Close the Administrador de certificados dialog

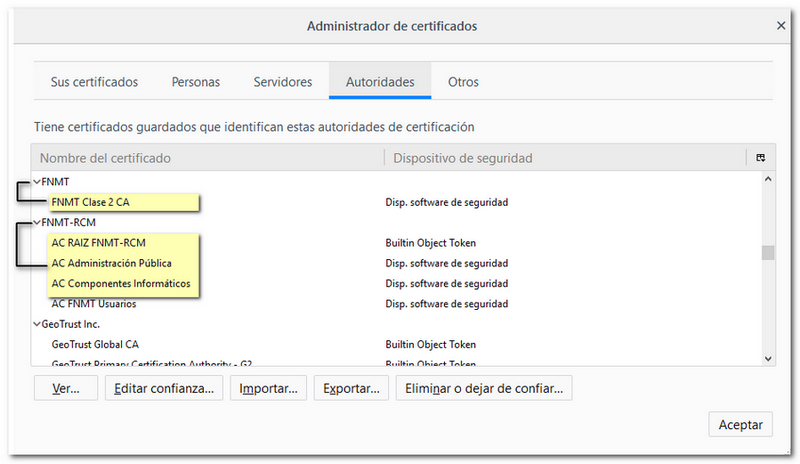[780, 25]
